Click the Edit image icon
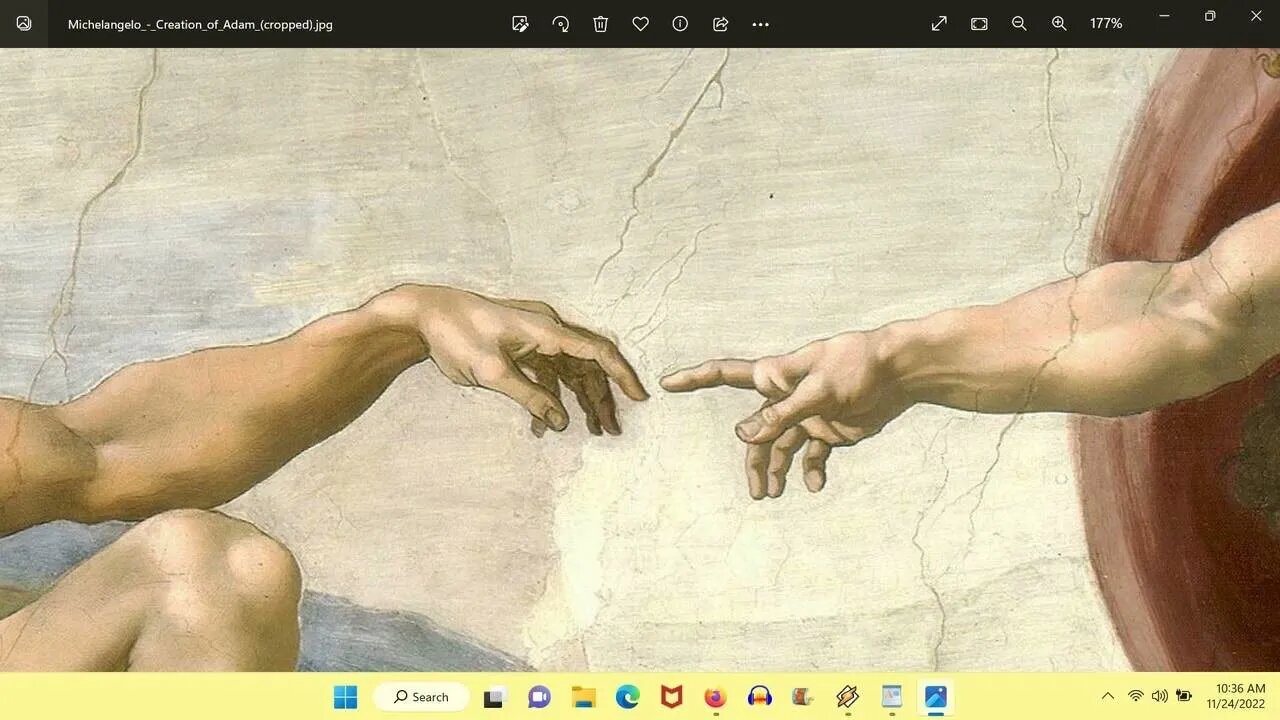The width and height of the screenshot is (1280, 720). pos(520,24)
